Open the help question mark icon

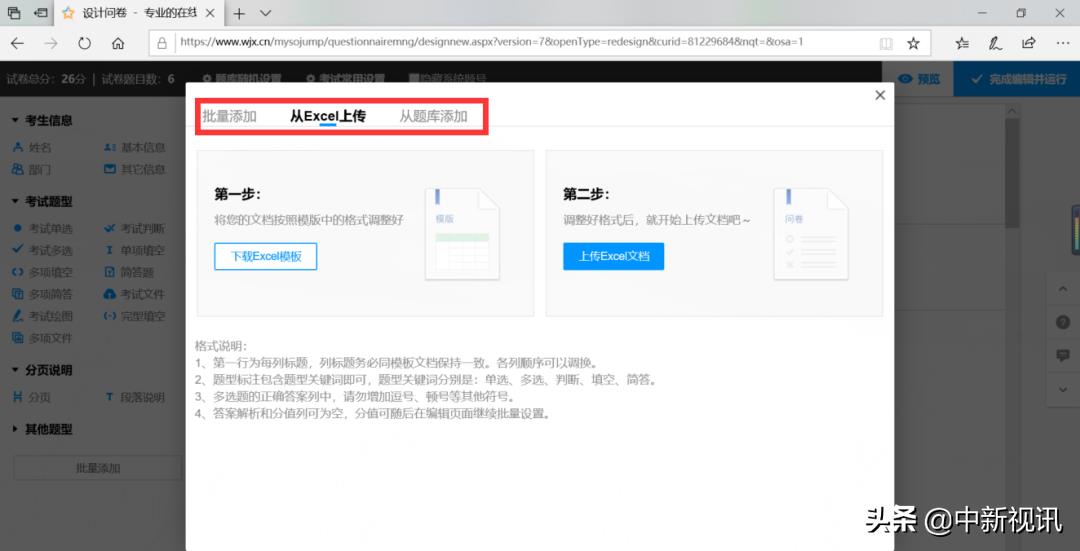click(1063, 322)
